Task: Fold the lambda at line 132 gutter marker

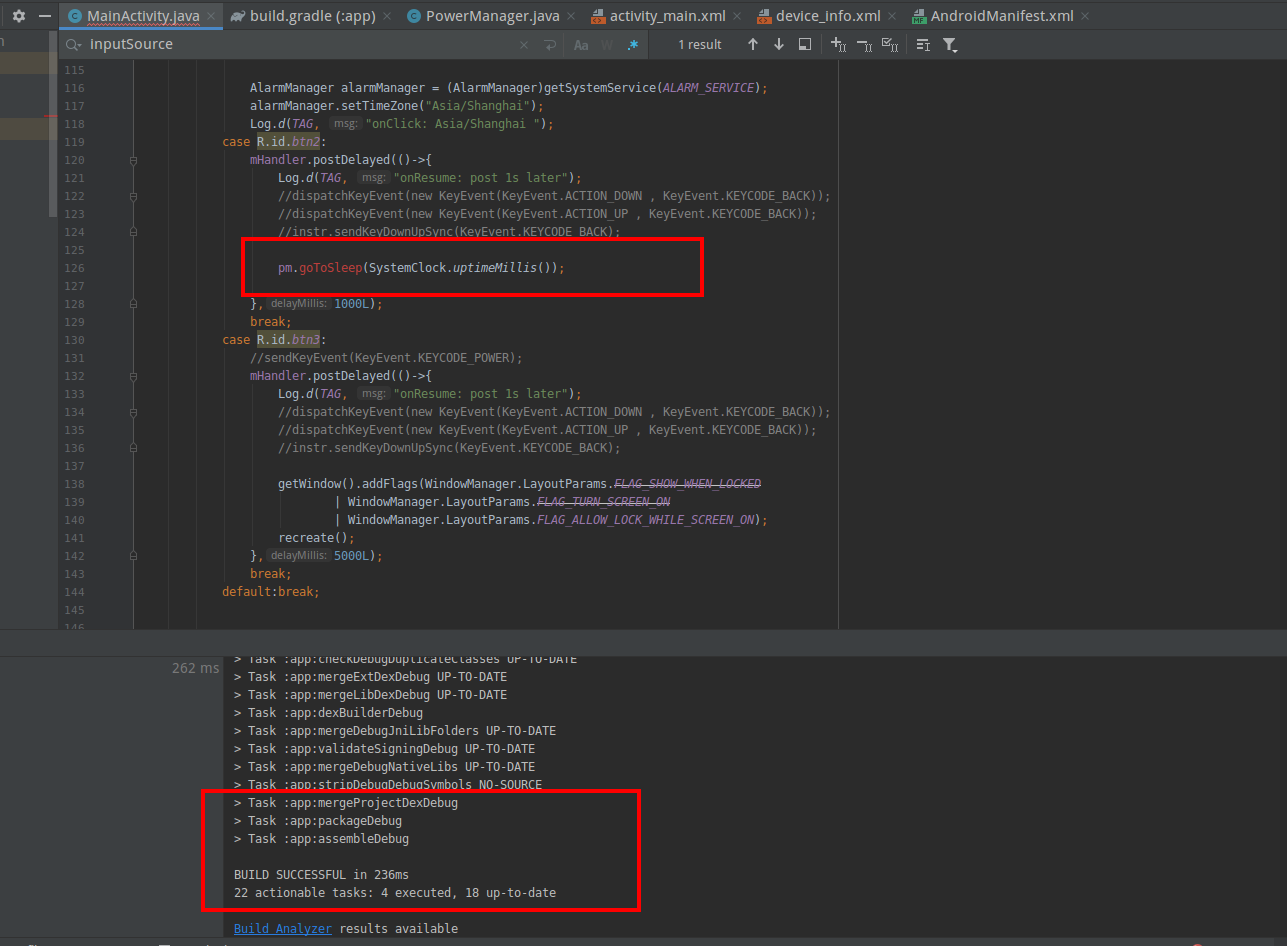Action: coord(133,376)
